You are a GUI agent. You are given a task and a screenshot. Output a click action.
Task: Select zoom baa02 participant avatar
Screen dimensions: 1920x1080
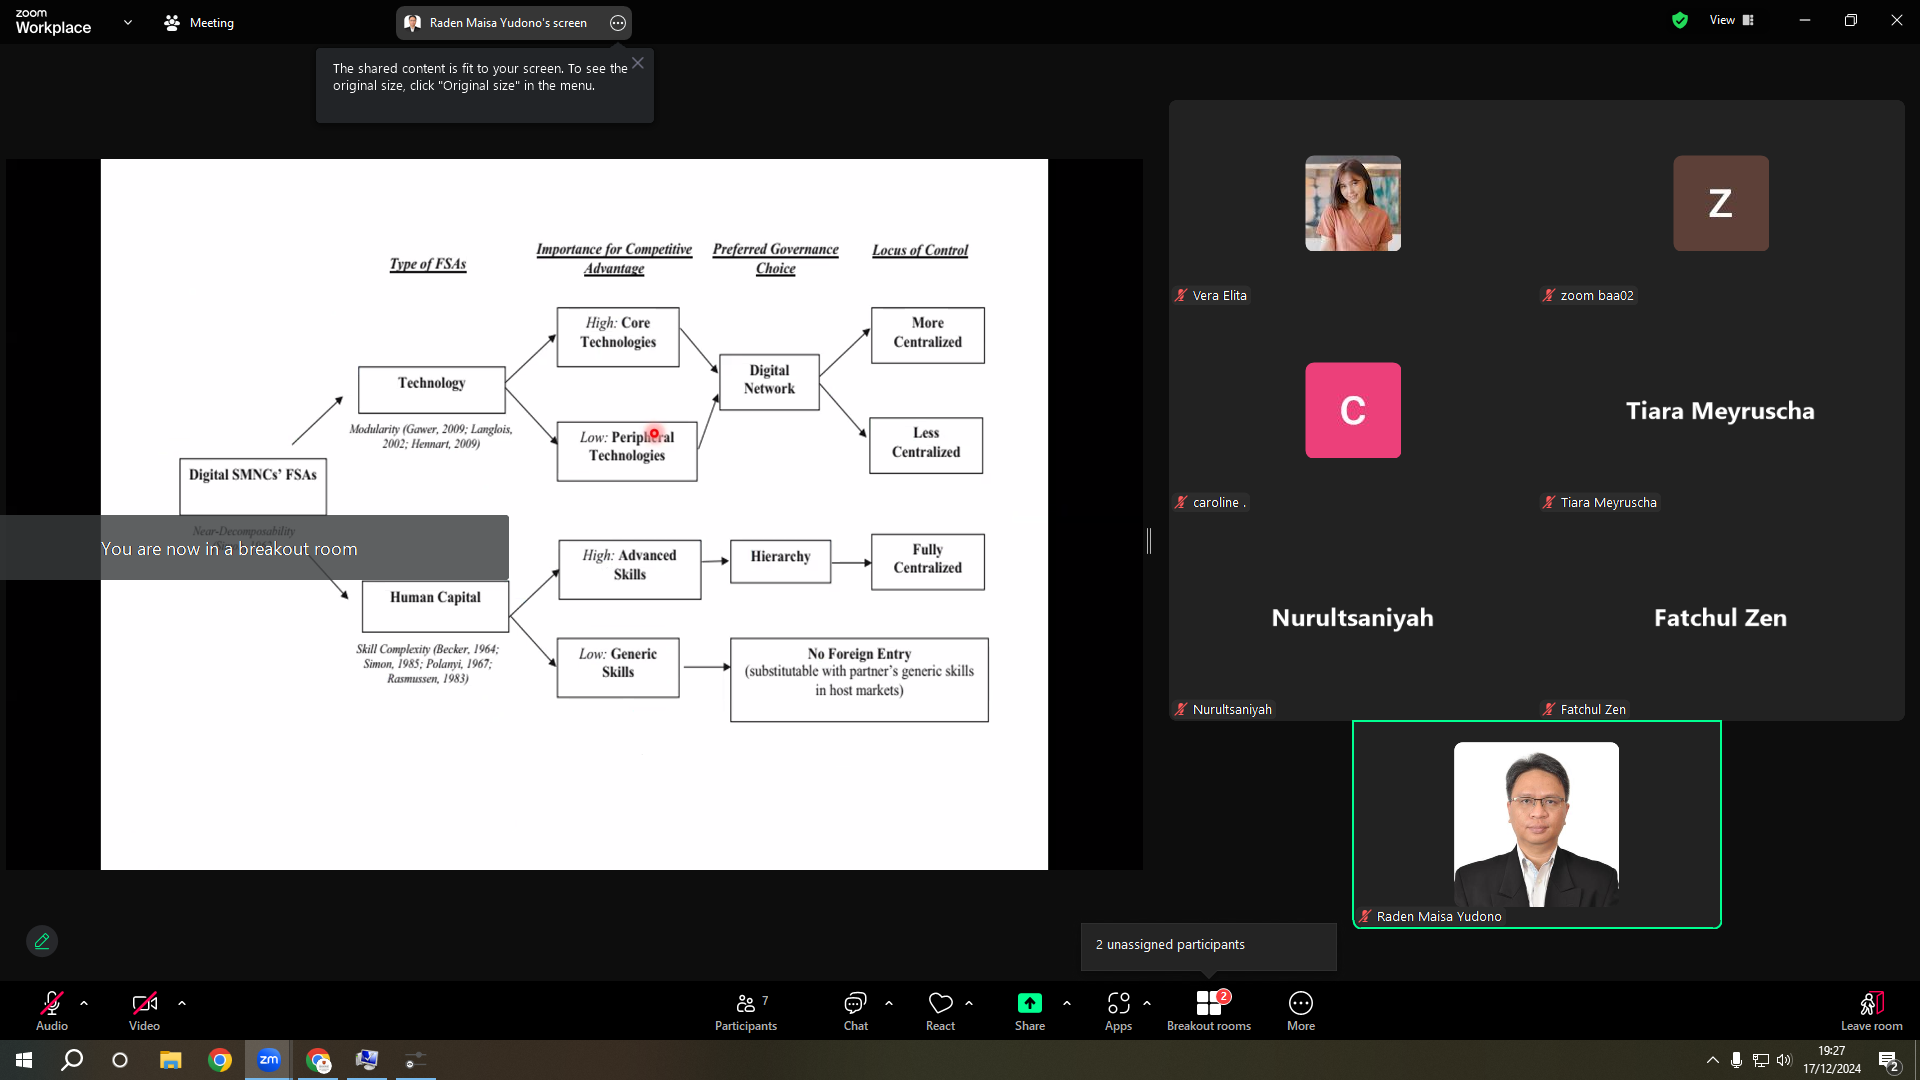point(1721,203)
